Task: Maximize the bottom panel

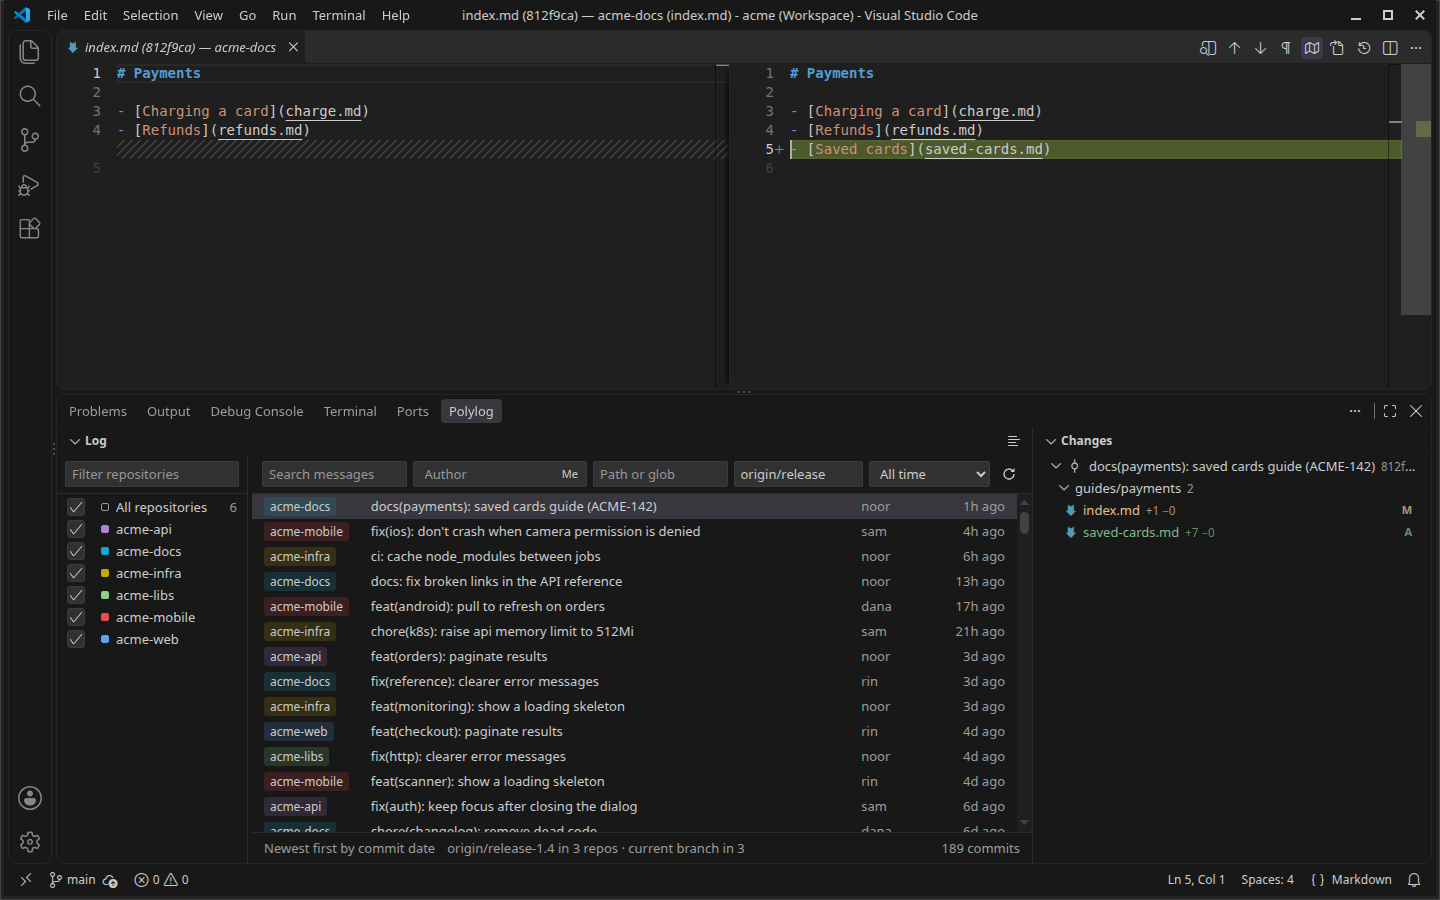Action: pyautogui.click(x=1390, y=411)
